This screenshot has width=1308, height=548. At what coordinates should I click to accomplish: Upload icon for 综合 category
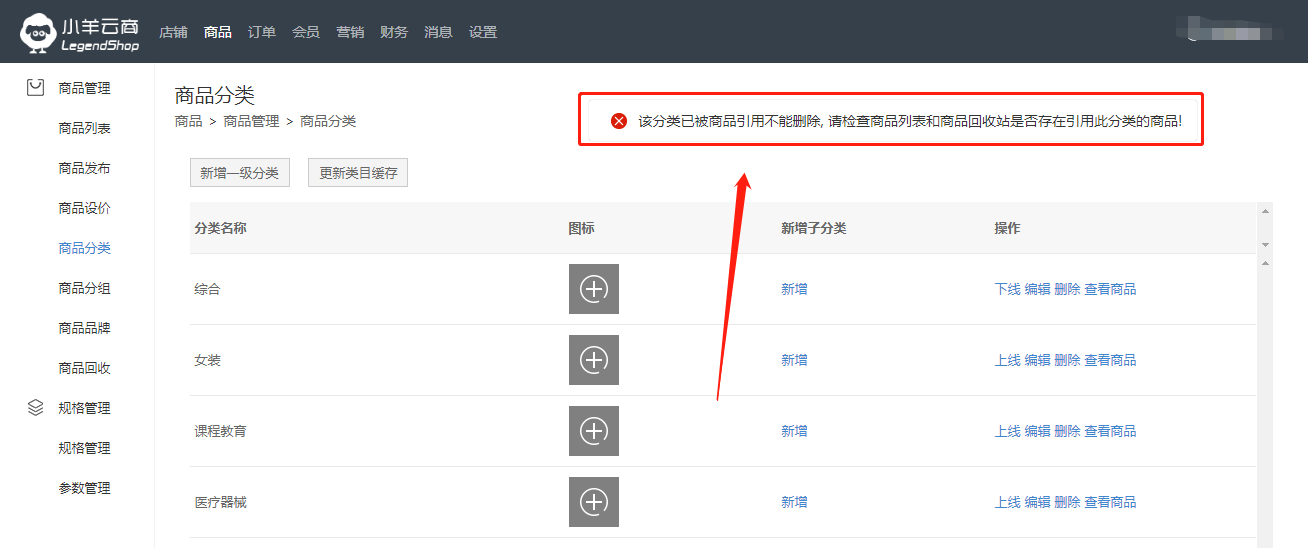pos(594,289)
